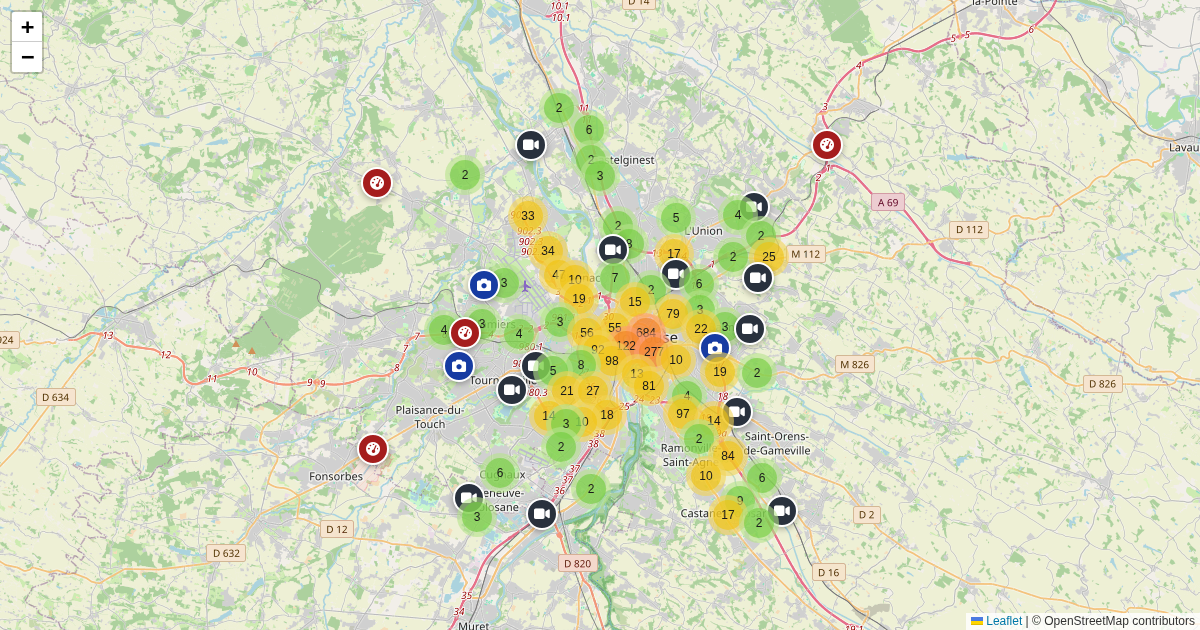Image resolution: width=1200 pixels, height=630 pixels.
Task: Click the yellow cluster labeled 98
Action: tap(612, 361)
